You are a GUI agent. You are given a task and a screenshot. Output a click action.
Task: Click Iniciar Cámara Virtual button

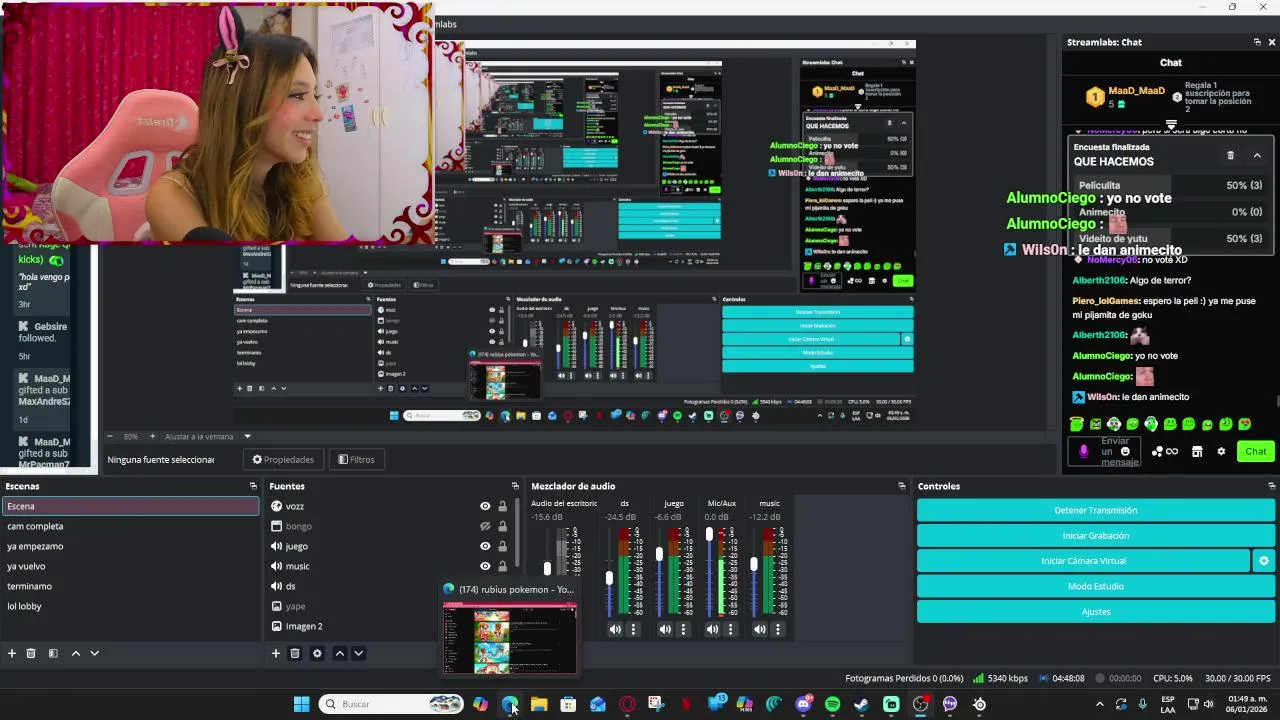(1083, 561)
